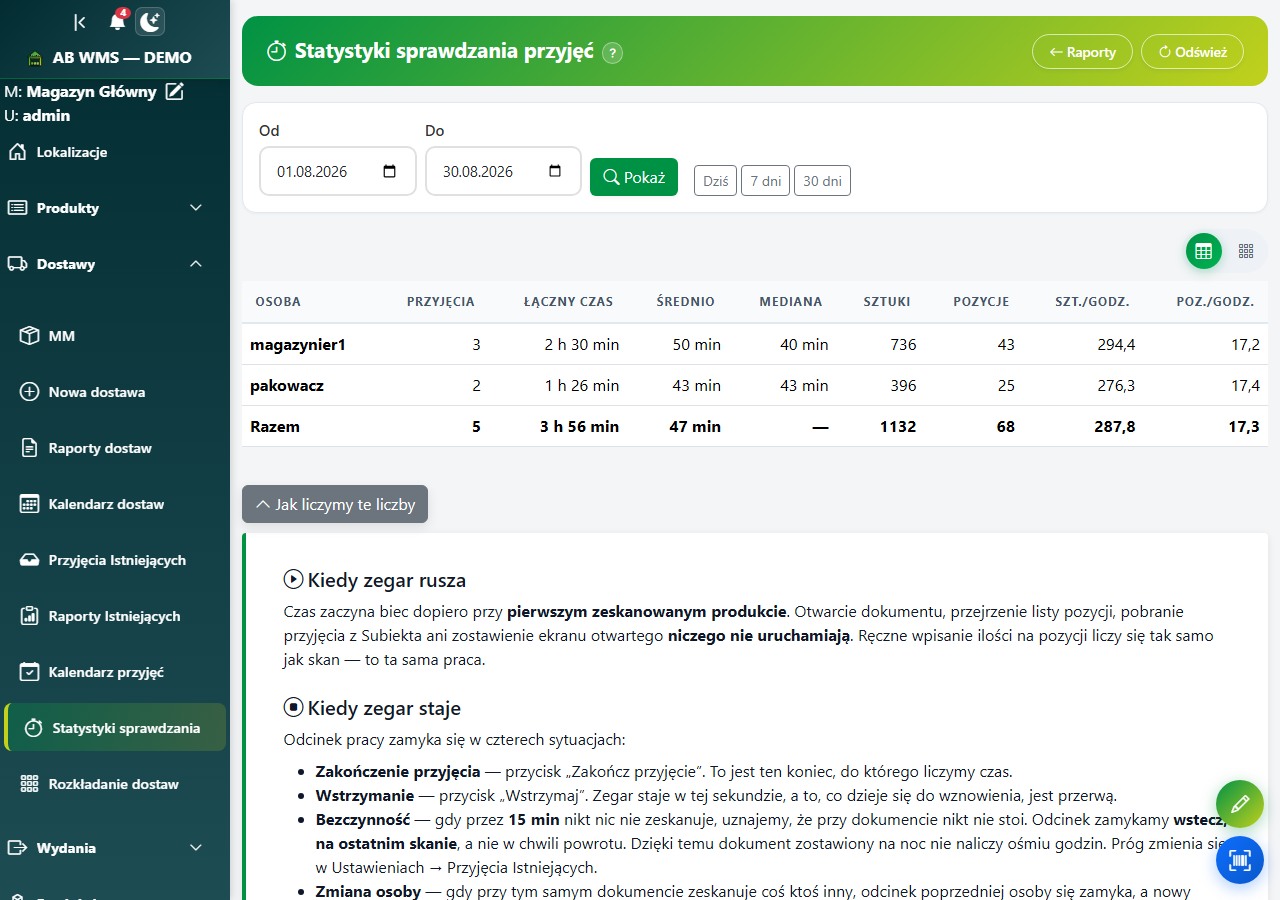This screenshot has width=1280, height=900.
Task: Expand the Wydania menu
Action: [115, 848]
